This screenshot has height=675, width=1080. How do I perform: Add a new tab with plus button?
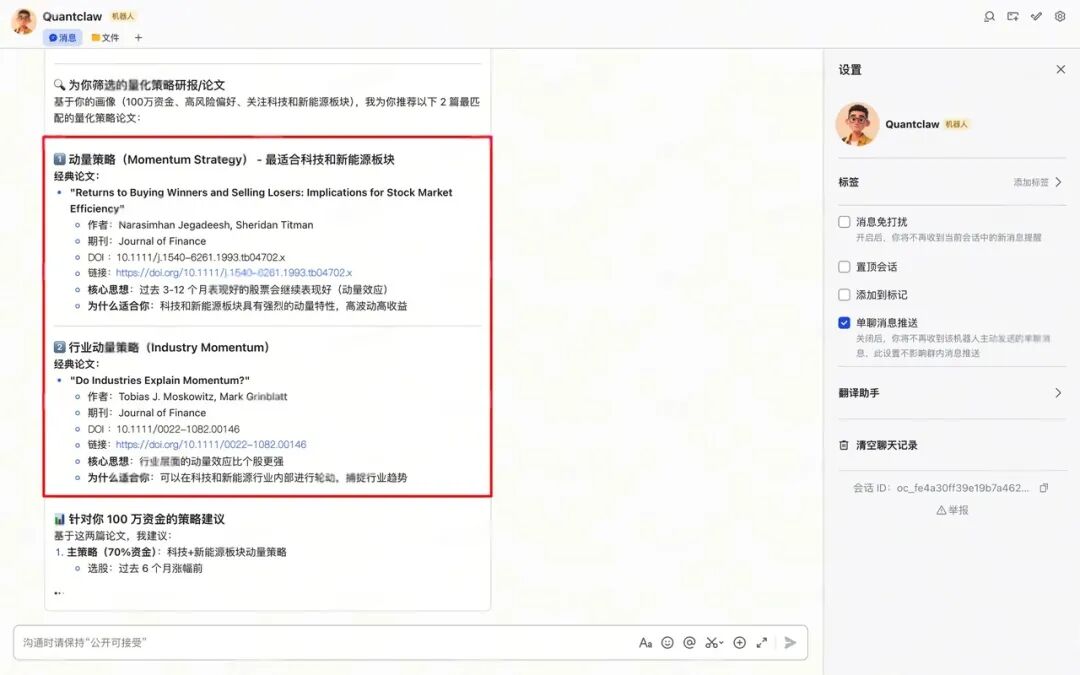point(138,38)
